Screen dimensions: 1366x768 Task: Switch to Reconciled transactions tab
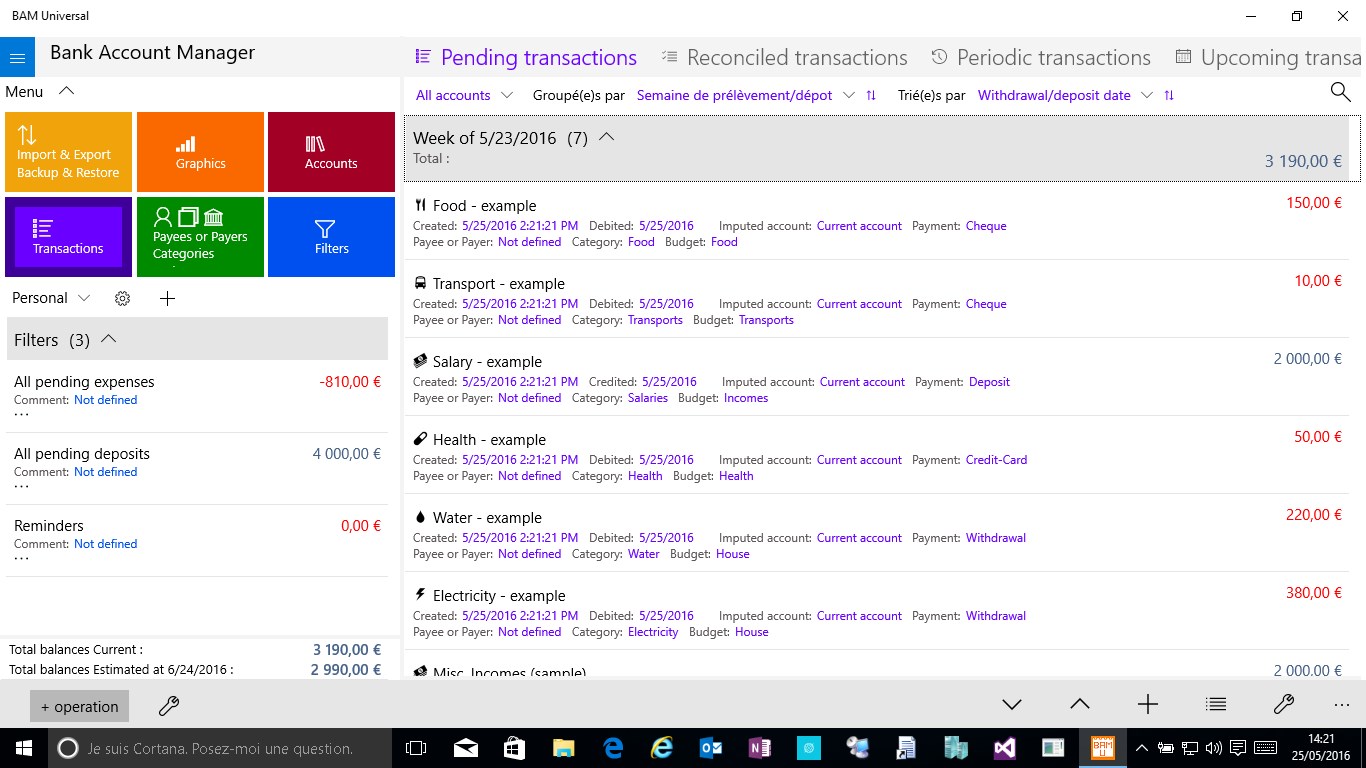click(x=785, y=58)
